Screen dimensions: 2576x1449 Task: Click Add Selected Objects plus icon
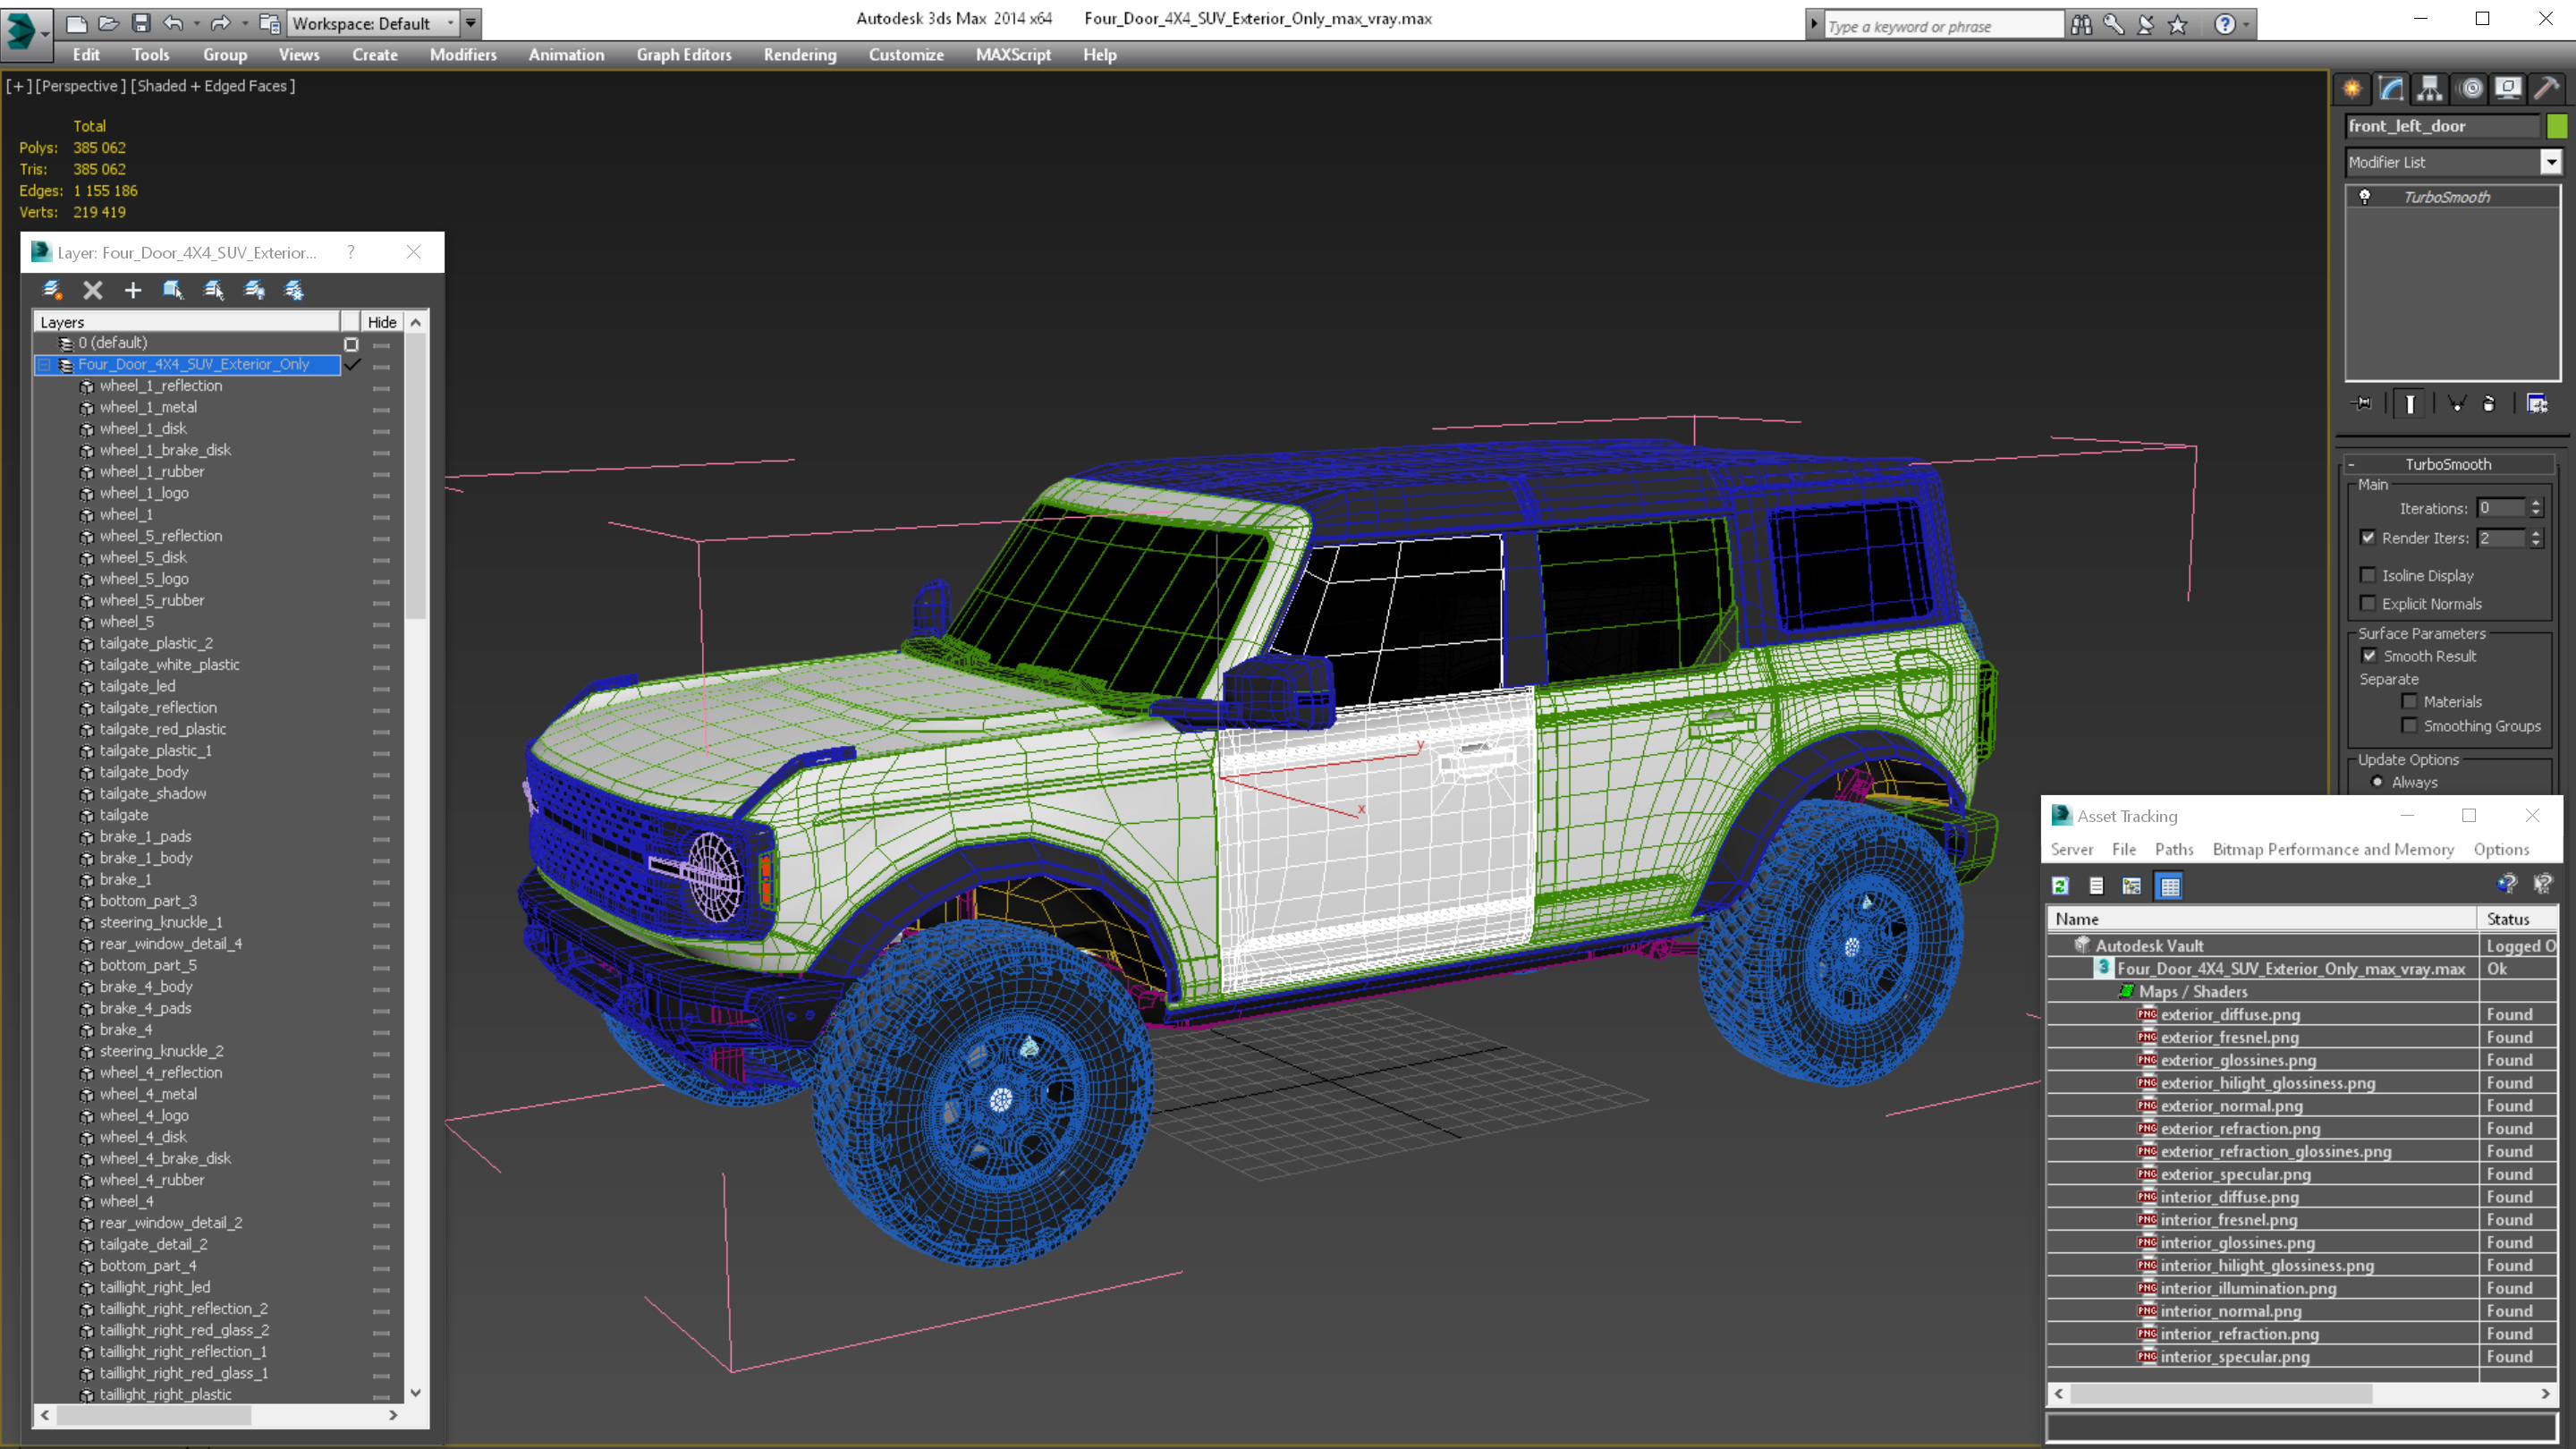[133, 290]
